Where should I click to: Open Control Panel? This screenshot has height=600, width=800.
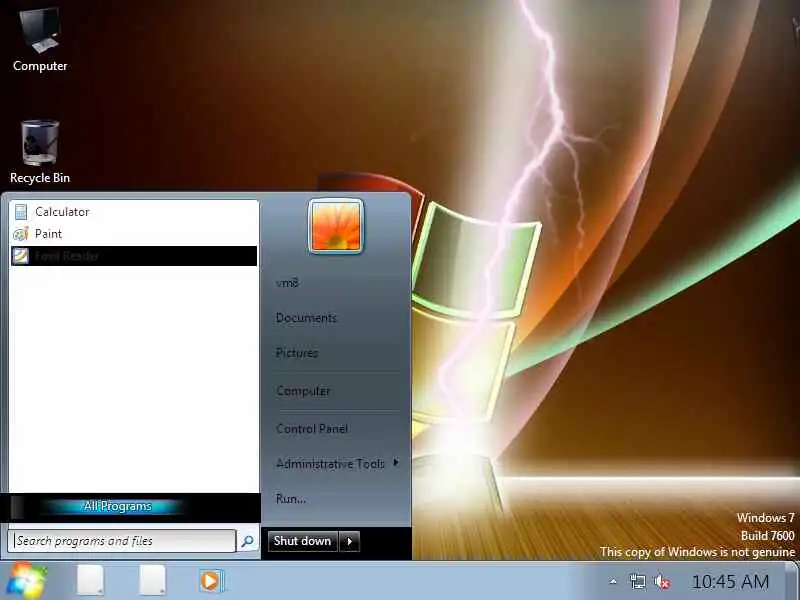pyautogui.click(x=312, y=429)
